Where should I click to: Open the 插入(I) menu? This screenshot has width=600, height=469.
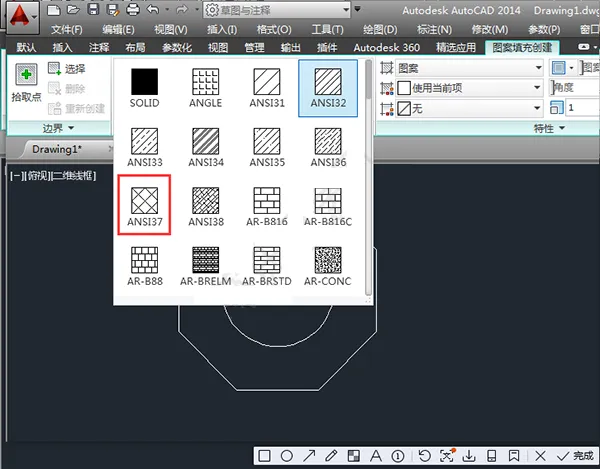click(222, 29)
